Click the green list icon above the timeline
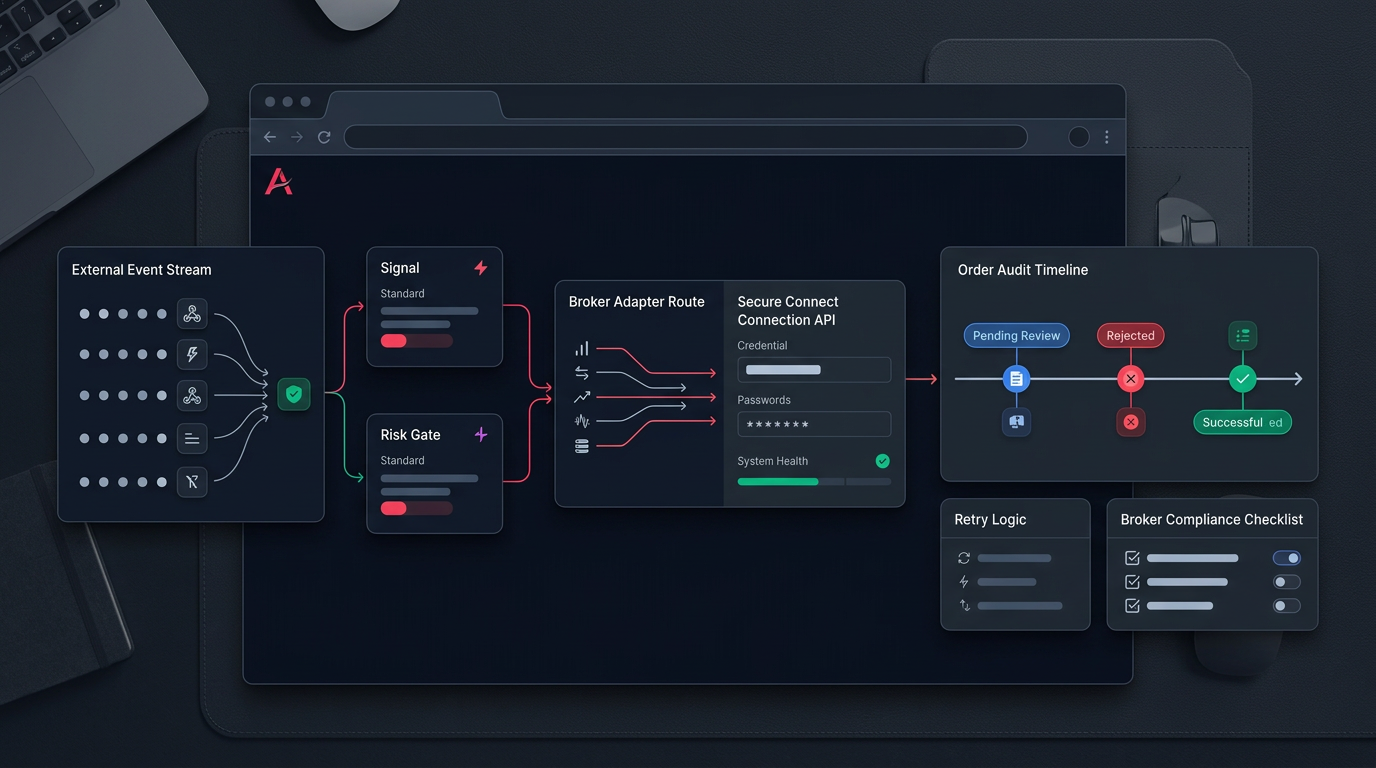 pos(1243,336)
